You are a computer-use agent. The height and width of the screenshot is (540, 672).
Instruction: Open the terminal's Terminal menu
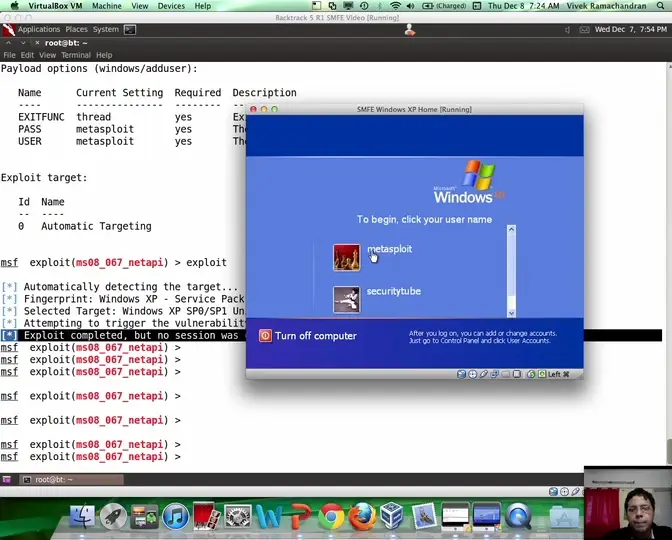[75, 55]
